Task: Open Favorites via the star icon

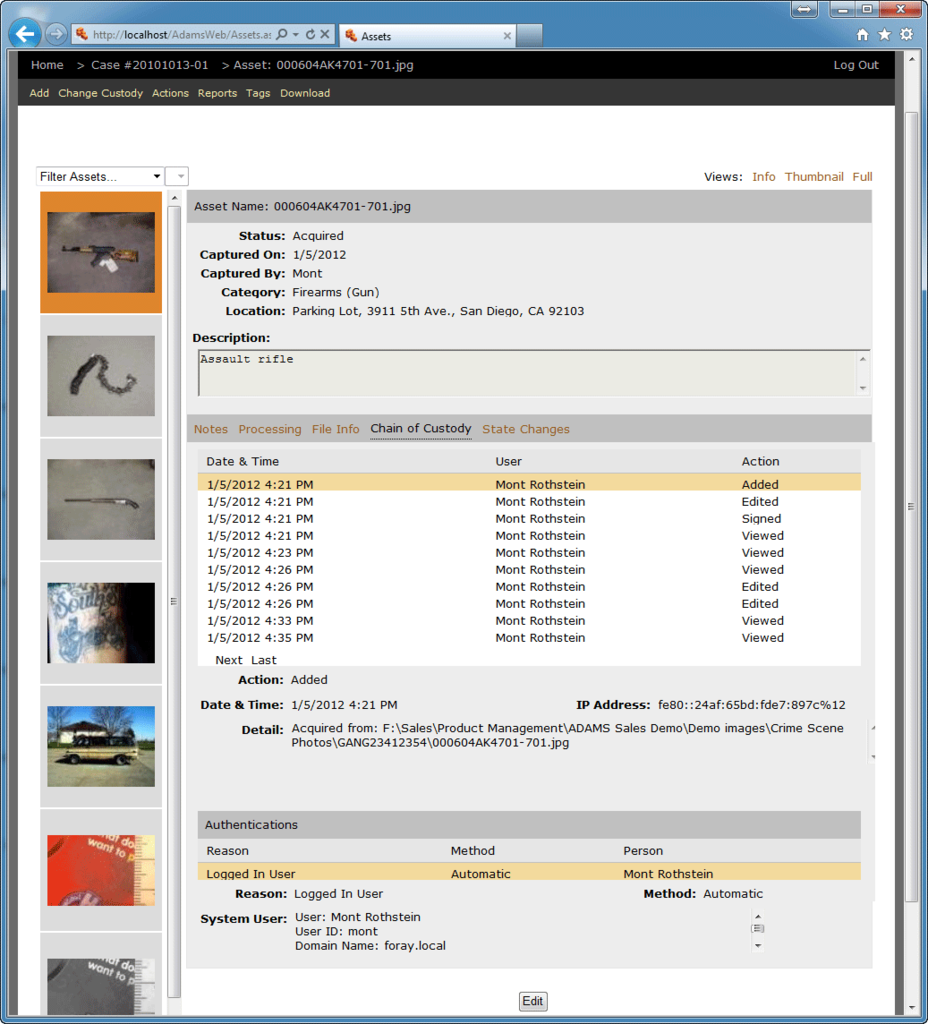Action: [x=884, y=33]
